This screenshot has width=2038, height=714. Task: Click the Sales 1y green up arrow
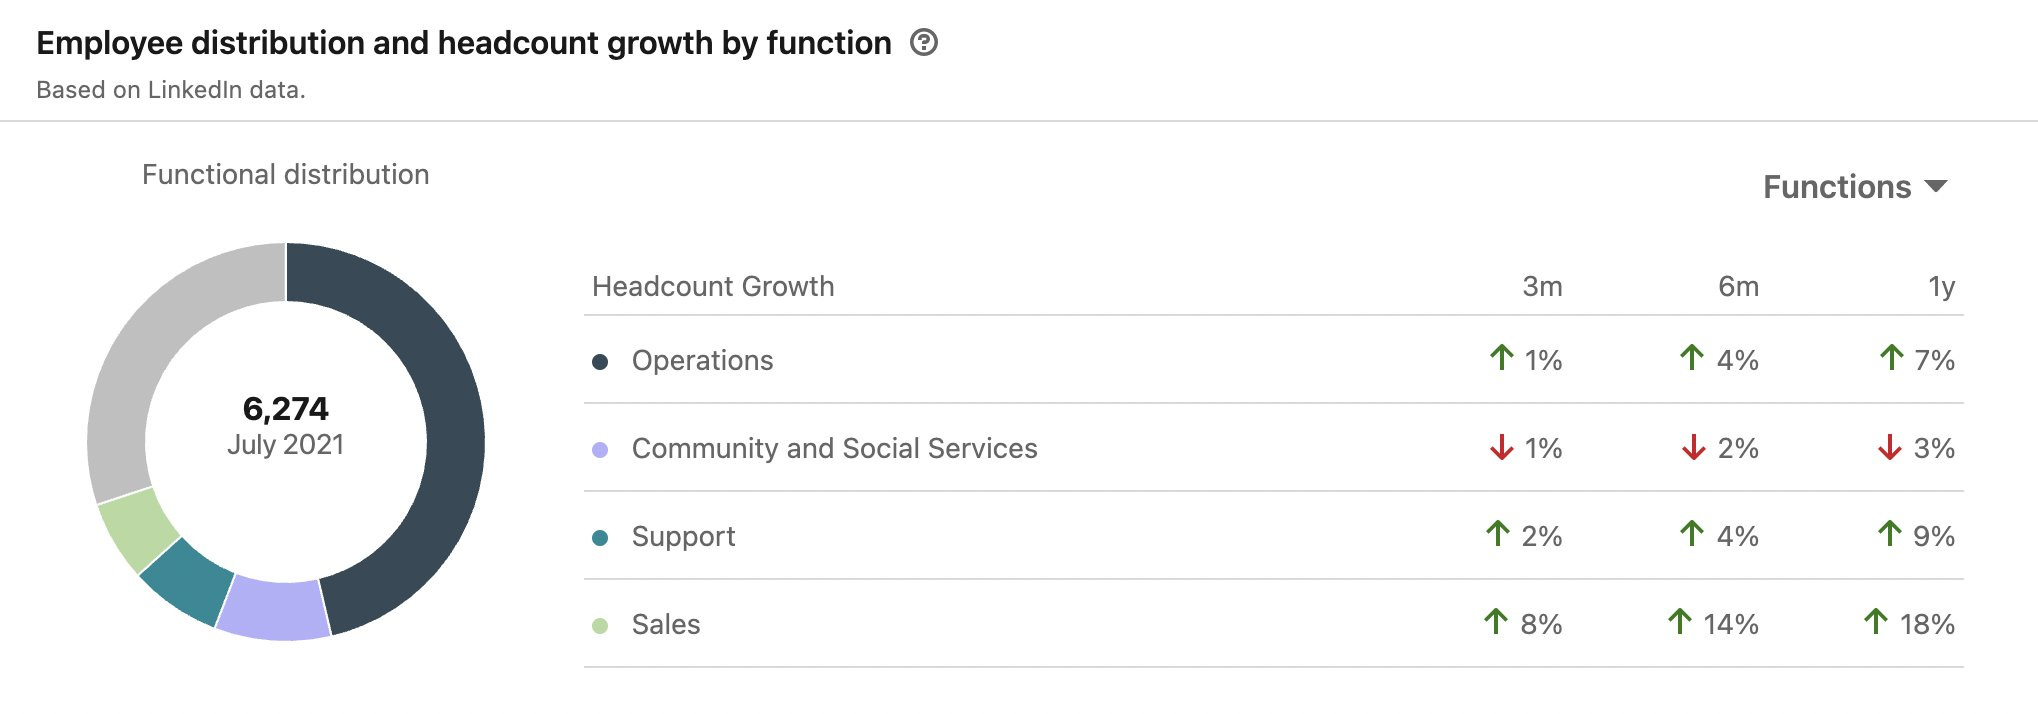pyautogui.click(x=1876, y=622)
